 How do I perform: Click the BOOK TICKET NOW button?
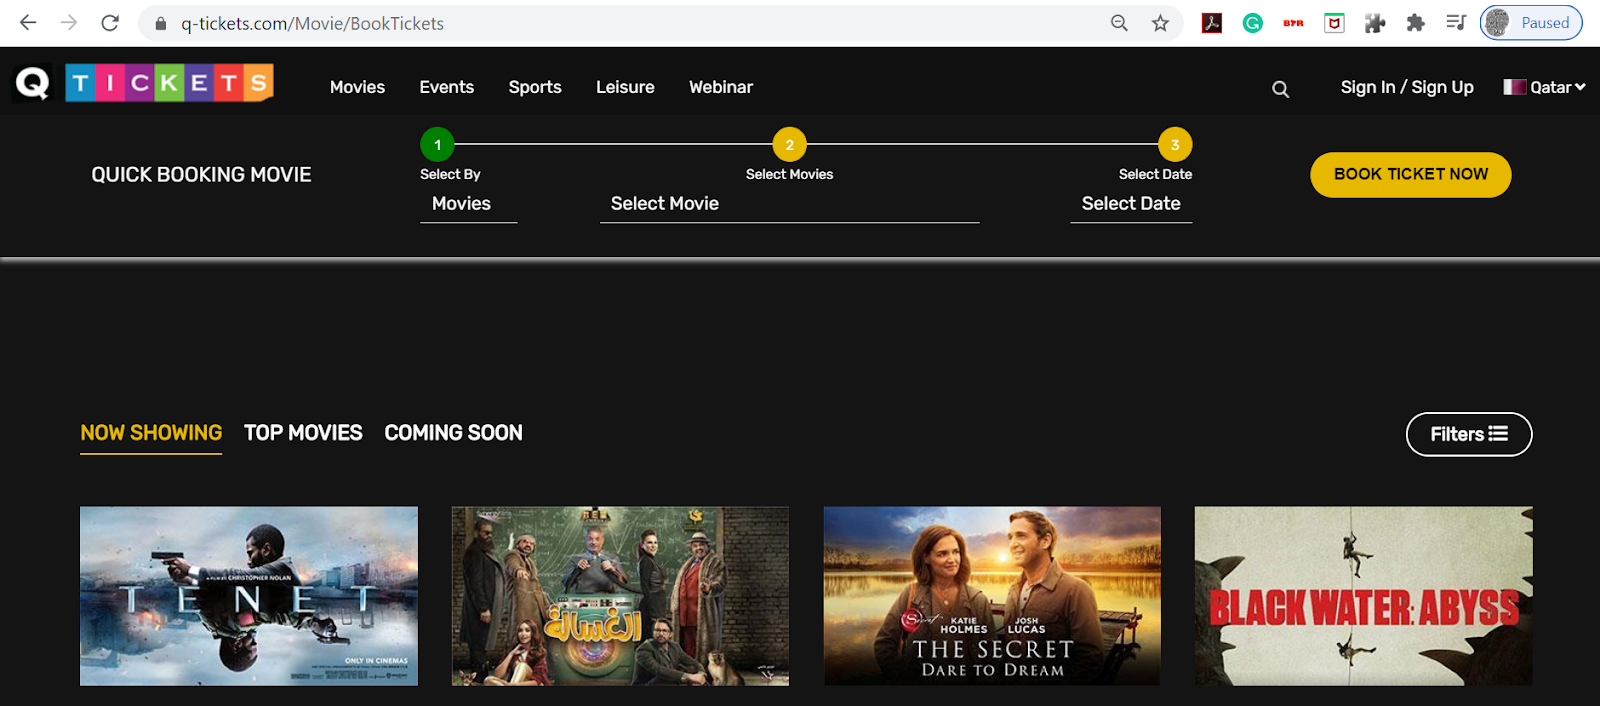tap(1410, 175)
